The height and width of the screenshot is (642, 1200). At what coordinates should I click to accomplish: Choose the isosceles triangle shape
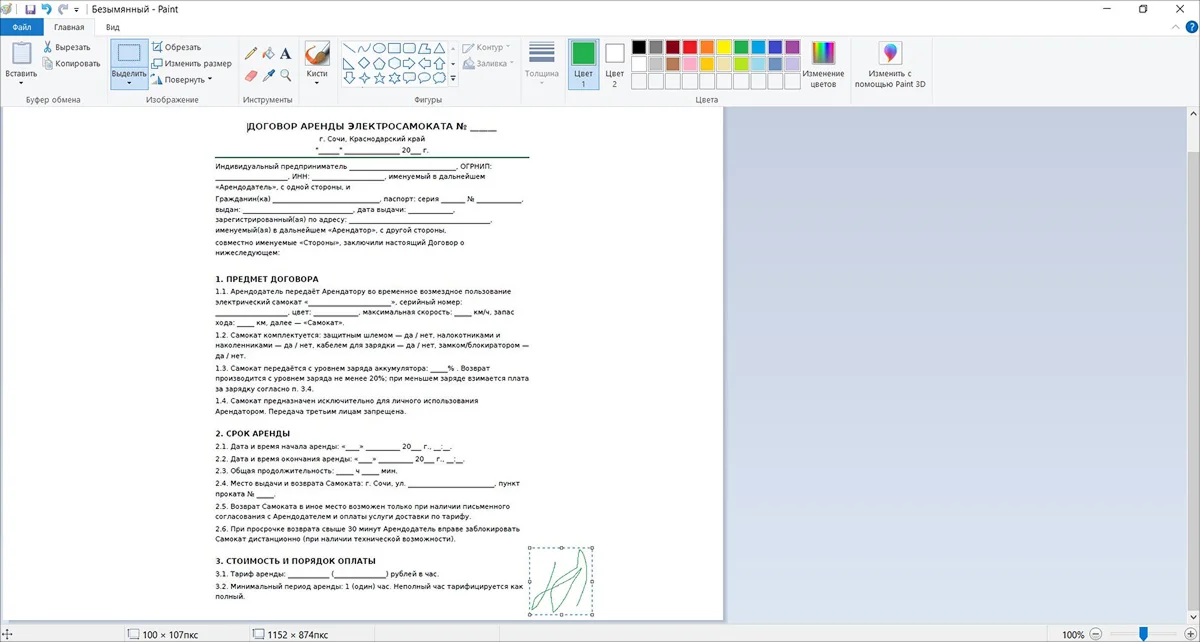click(x=439, y=48)
